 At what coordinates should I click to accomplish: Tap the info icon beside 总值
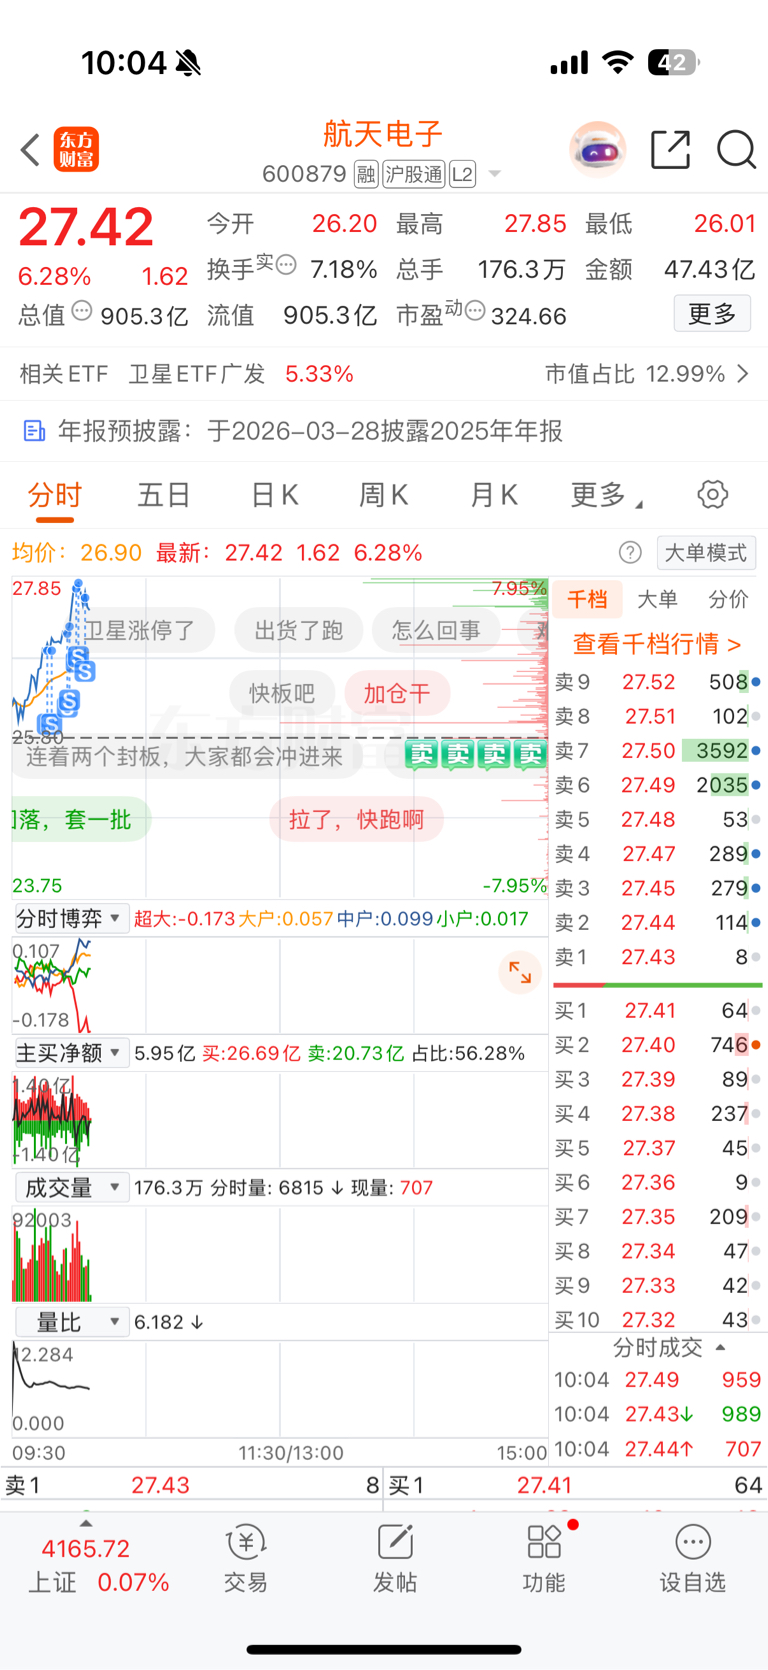(82, 311)
